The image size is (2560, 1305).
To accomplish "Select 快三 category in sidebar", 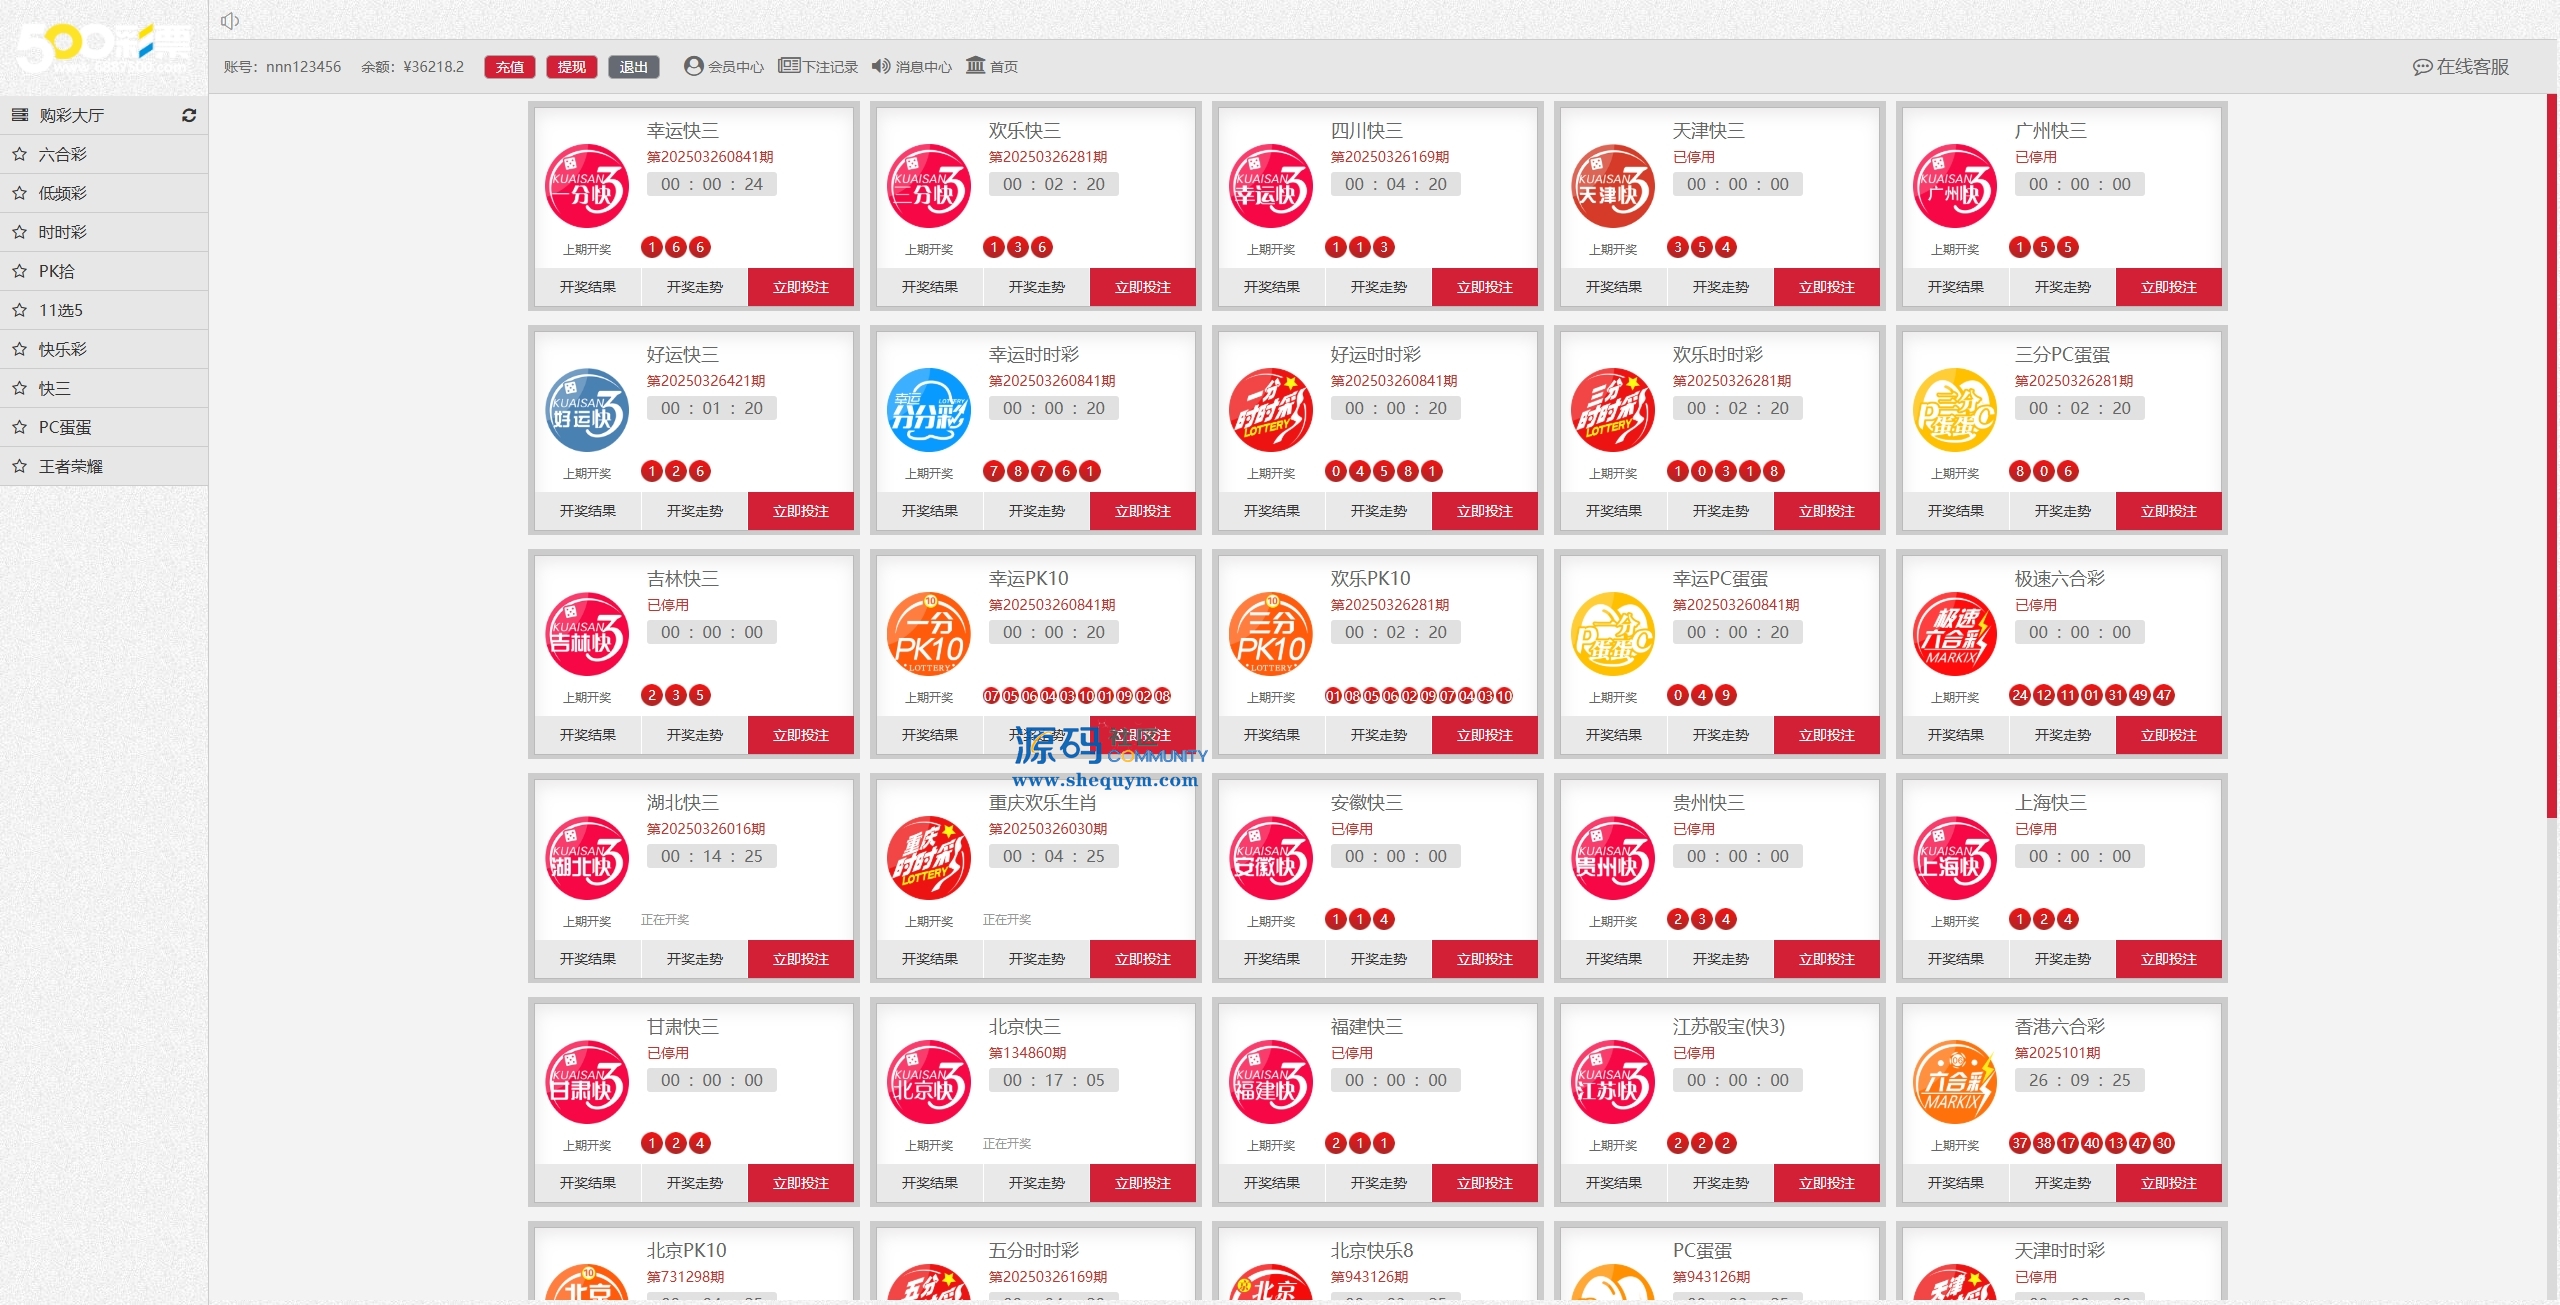I will (55, 389).
